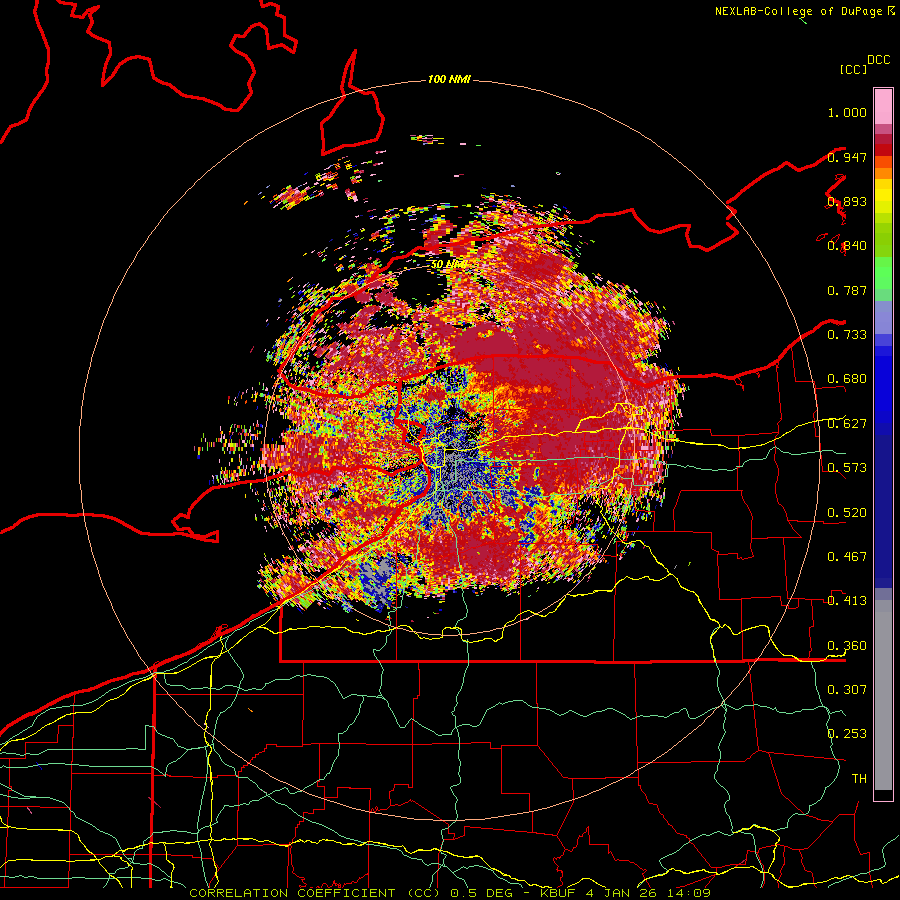Viewport: 900px width, 900px height.
Task: Click the 0.573 scale value
Action: tap(847, 468)
